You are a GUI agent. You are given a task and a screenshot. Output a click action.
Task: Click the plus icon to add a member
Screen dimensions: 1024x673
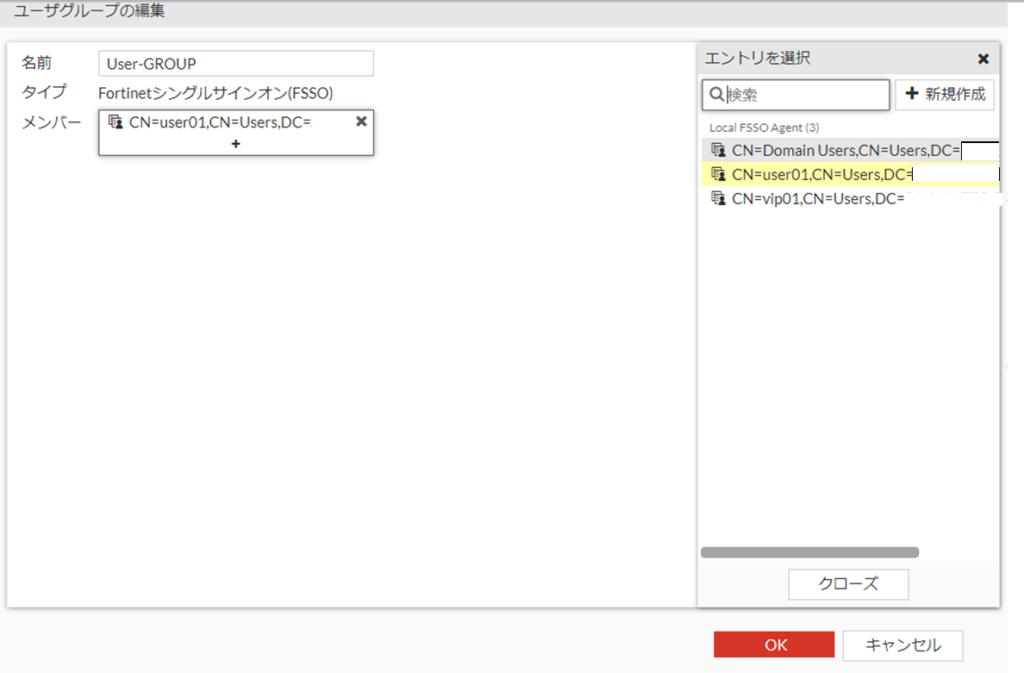click(x=236, y=144)
